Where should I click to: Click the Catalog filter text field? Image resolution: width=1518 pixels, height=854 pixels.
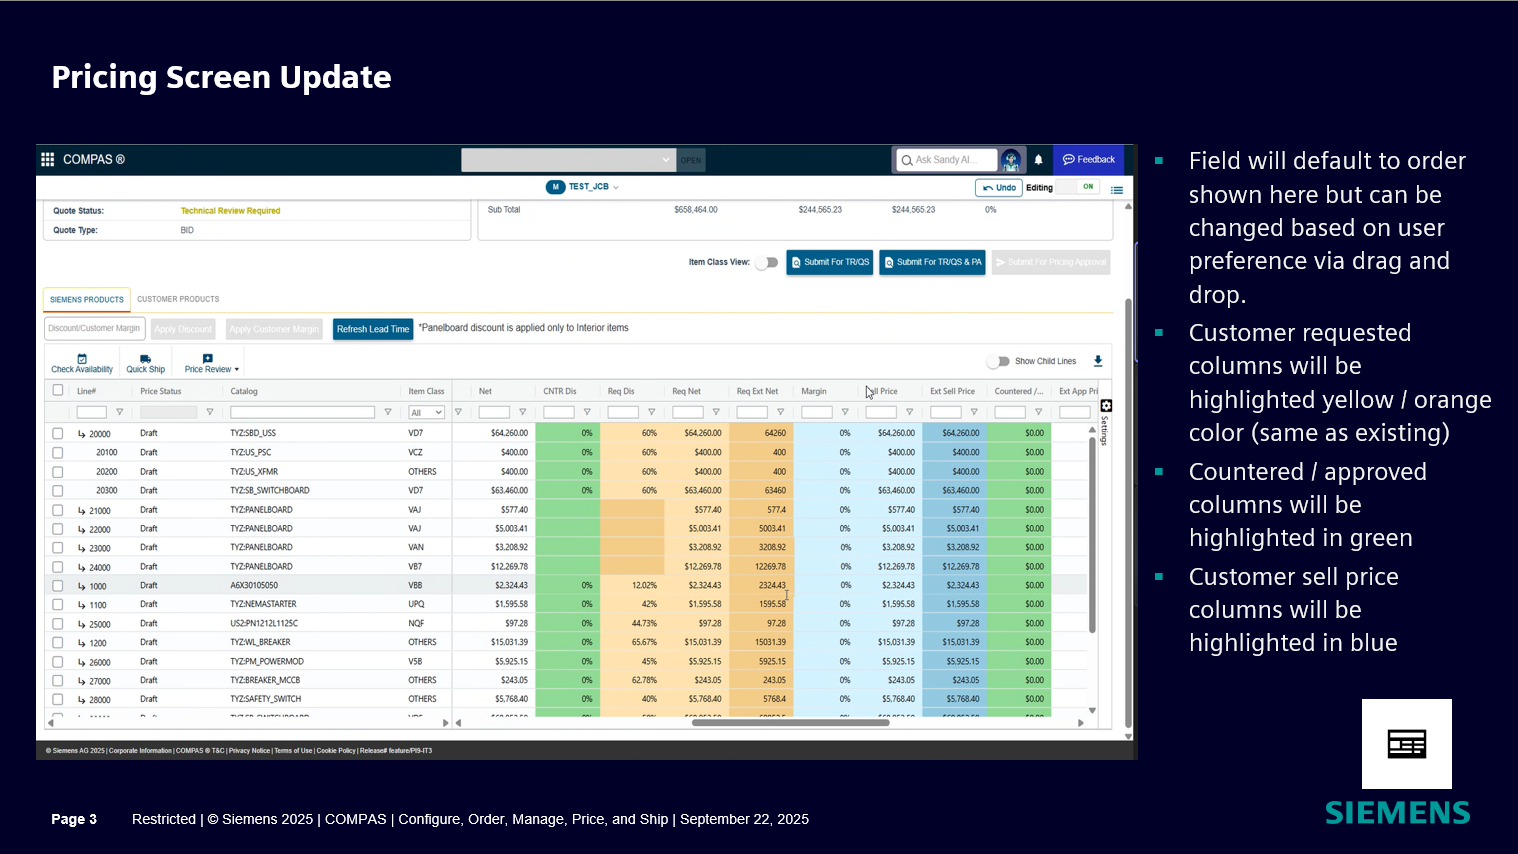(x=302, y=412)
